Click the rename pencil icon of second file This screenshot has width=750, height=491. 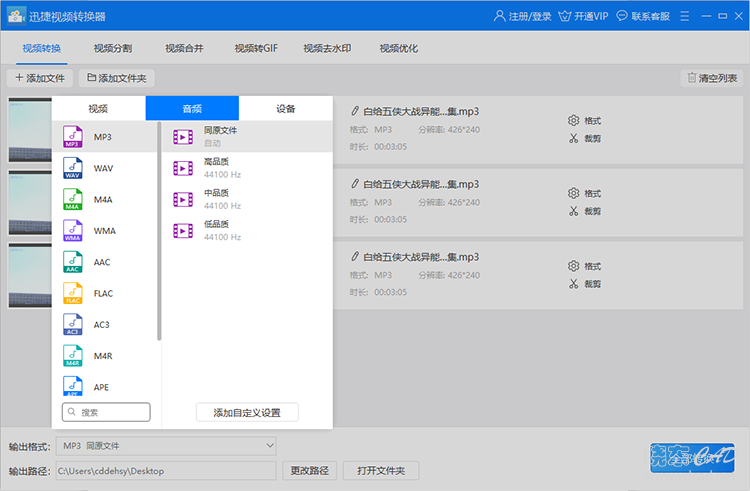point(354,184)
